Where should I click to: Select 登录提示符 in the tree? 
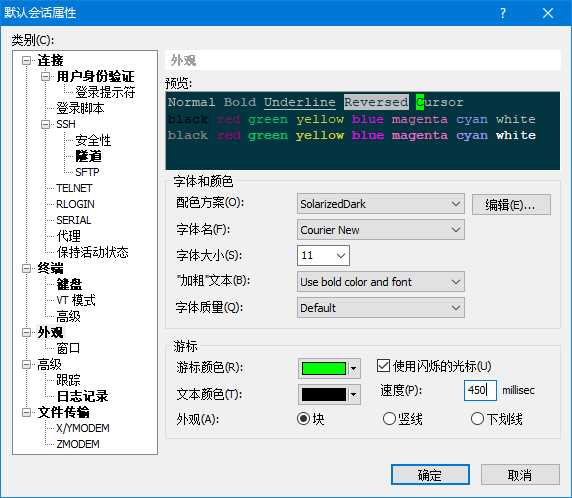(105, 92)
